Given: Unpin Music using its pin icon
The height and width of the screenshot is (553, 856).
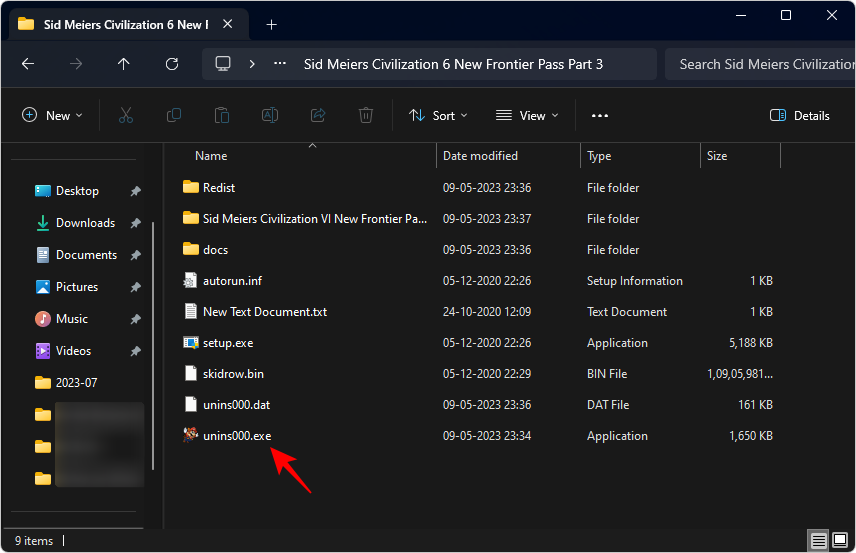Looking at the screenshot, I should click(135, 319).
